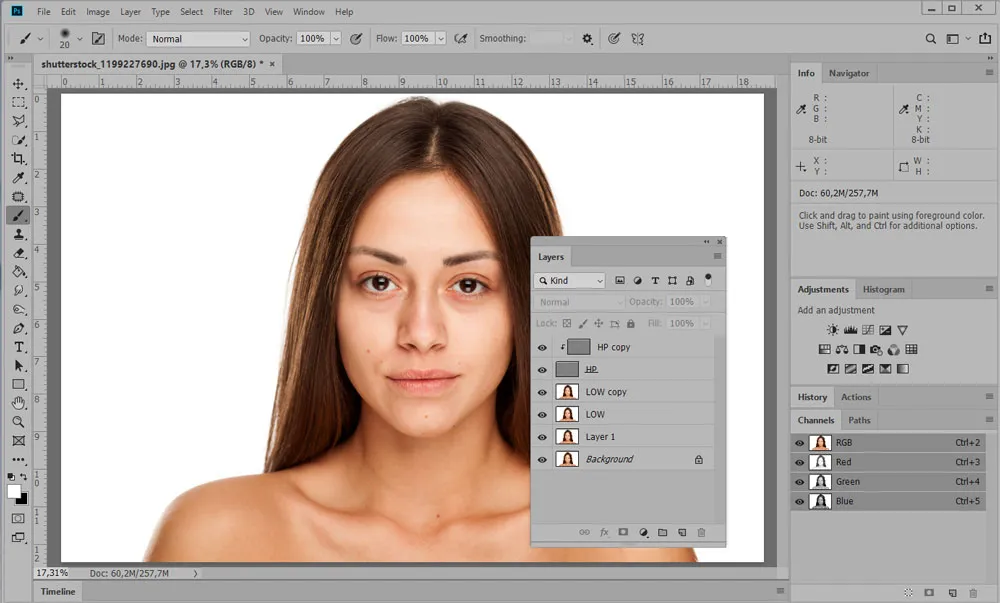
Task: Click the background color swatch
Action: click(x=24, y=500)
